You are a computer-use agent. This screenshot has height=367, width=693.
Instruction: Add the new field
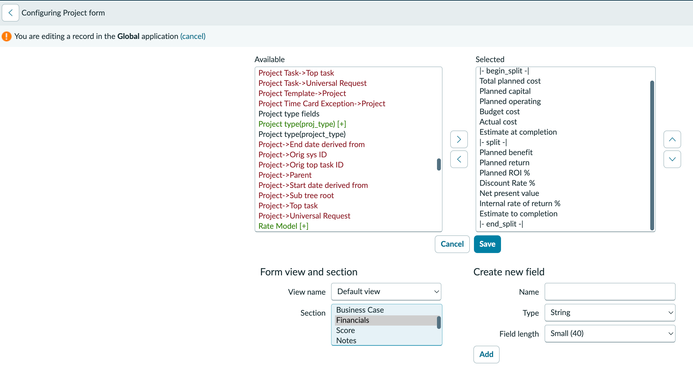(x=486, y=354)
